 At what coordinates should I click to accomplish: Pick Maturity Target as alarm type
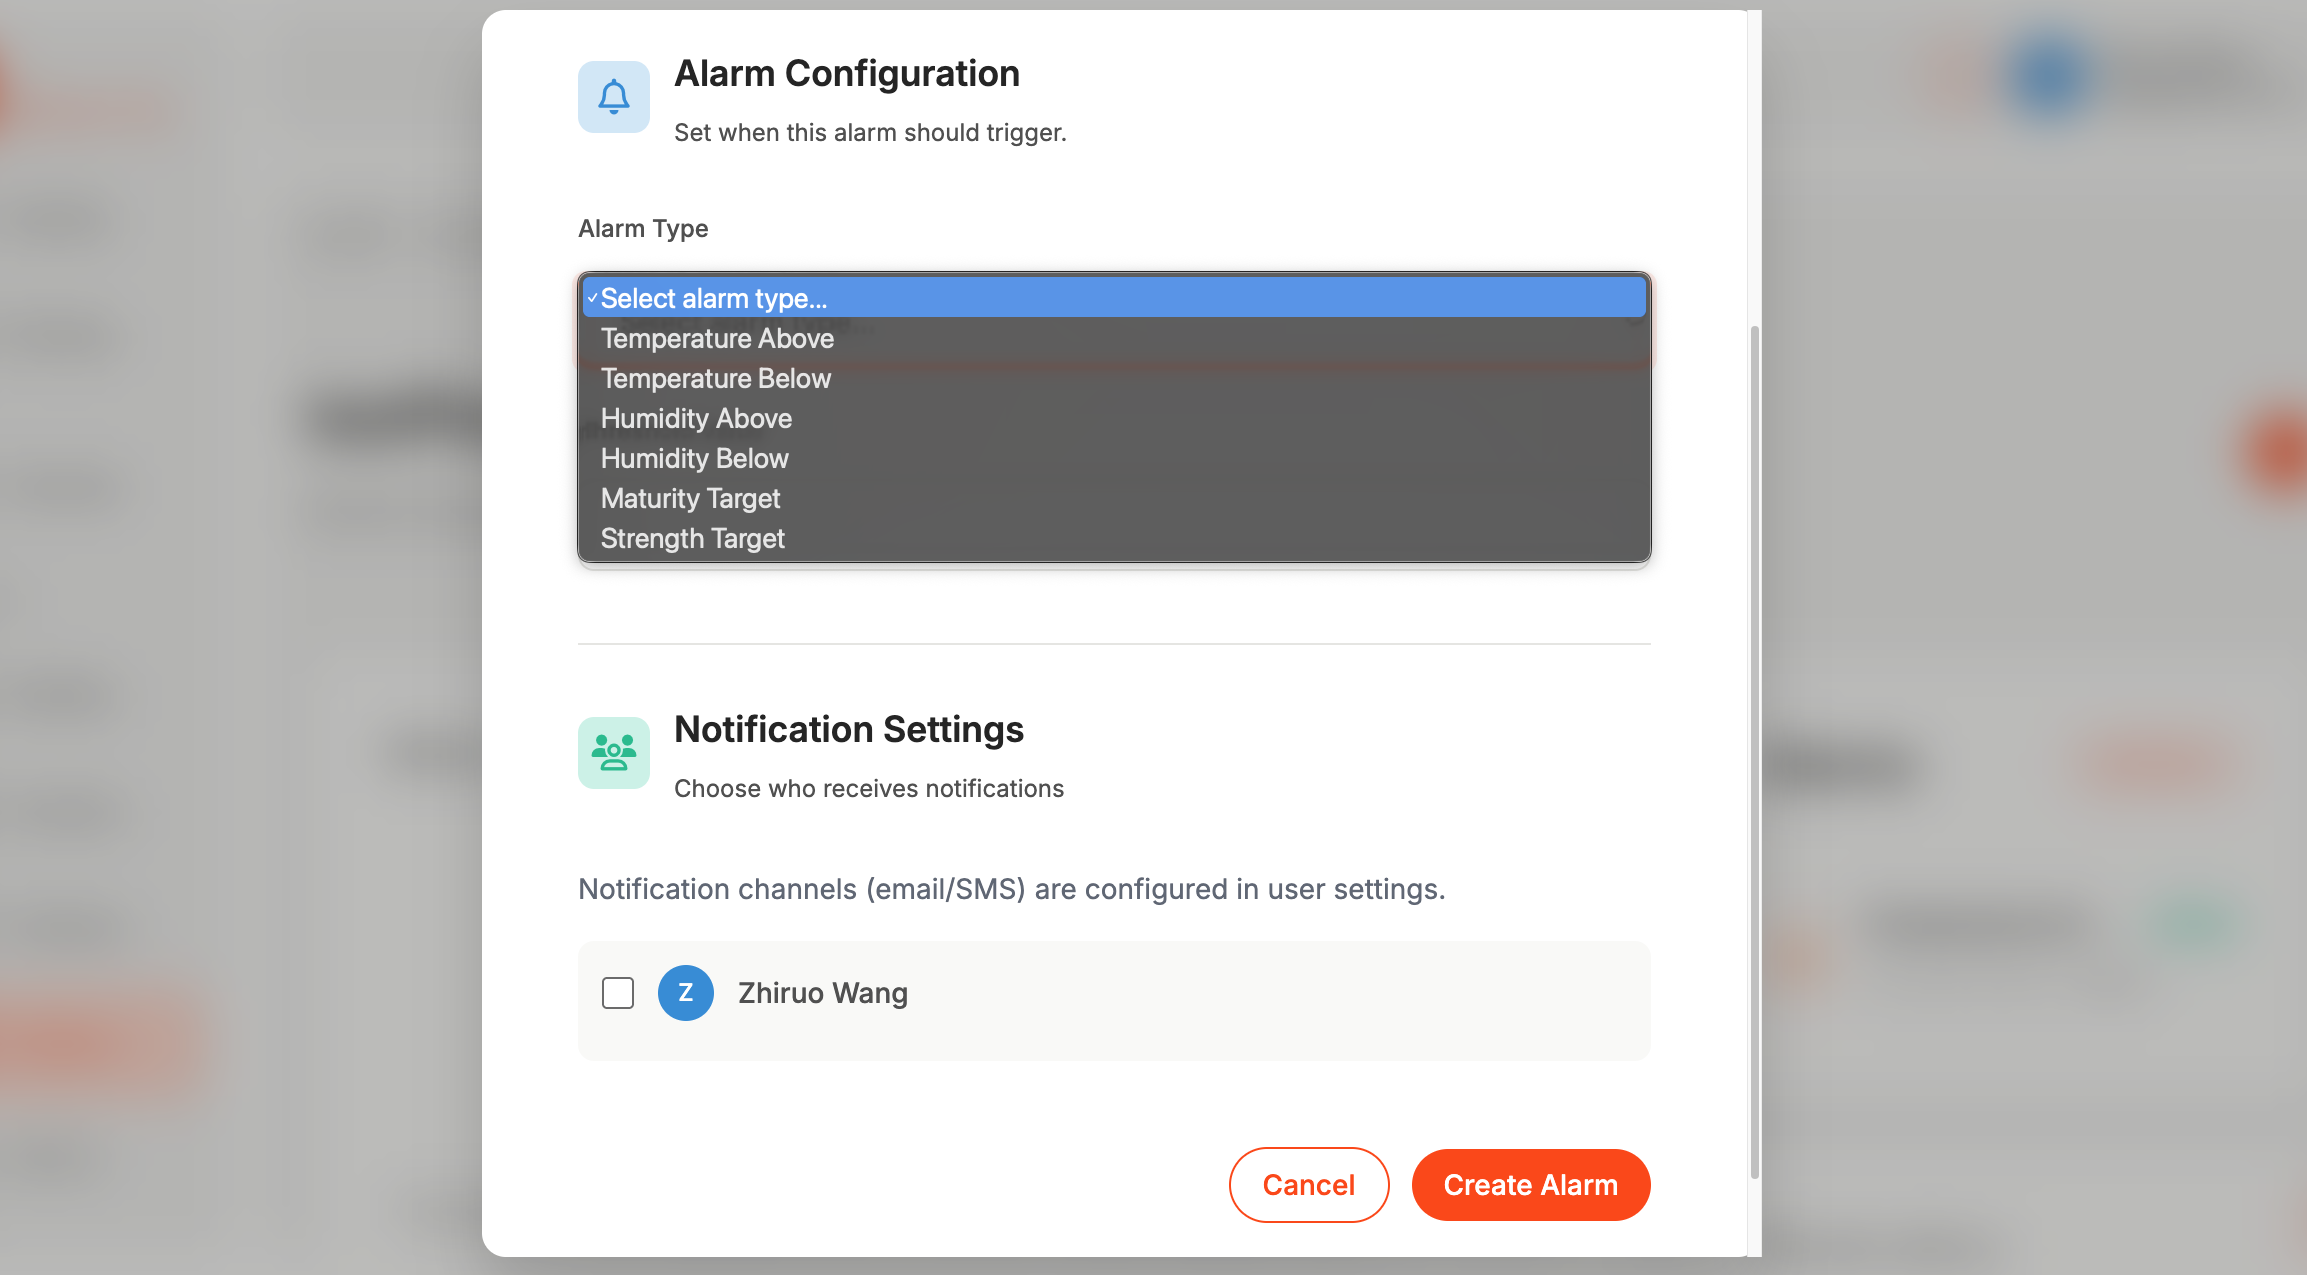coord(690,499)
